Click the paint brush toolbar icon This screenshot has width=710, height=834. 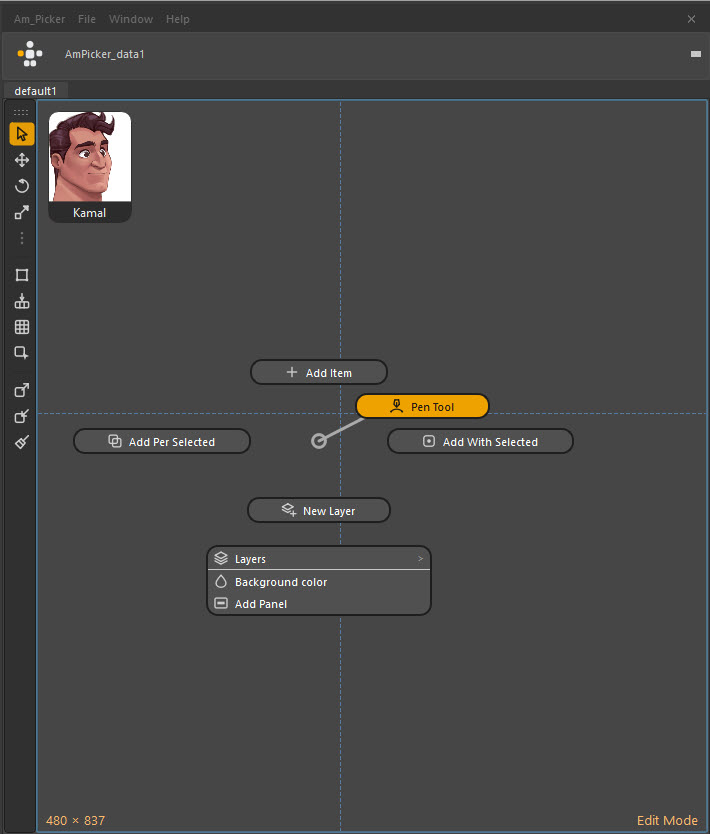point(22,442)
